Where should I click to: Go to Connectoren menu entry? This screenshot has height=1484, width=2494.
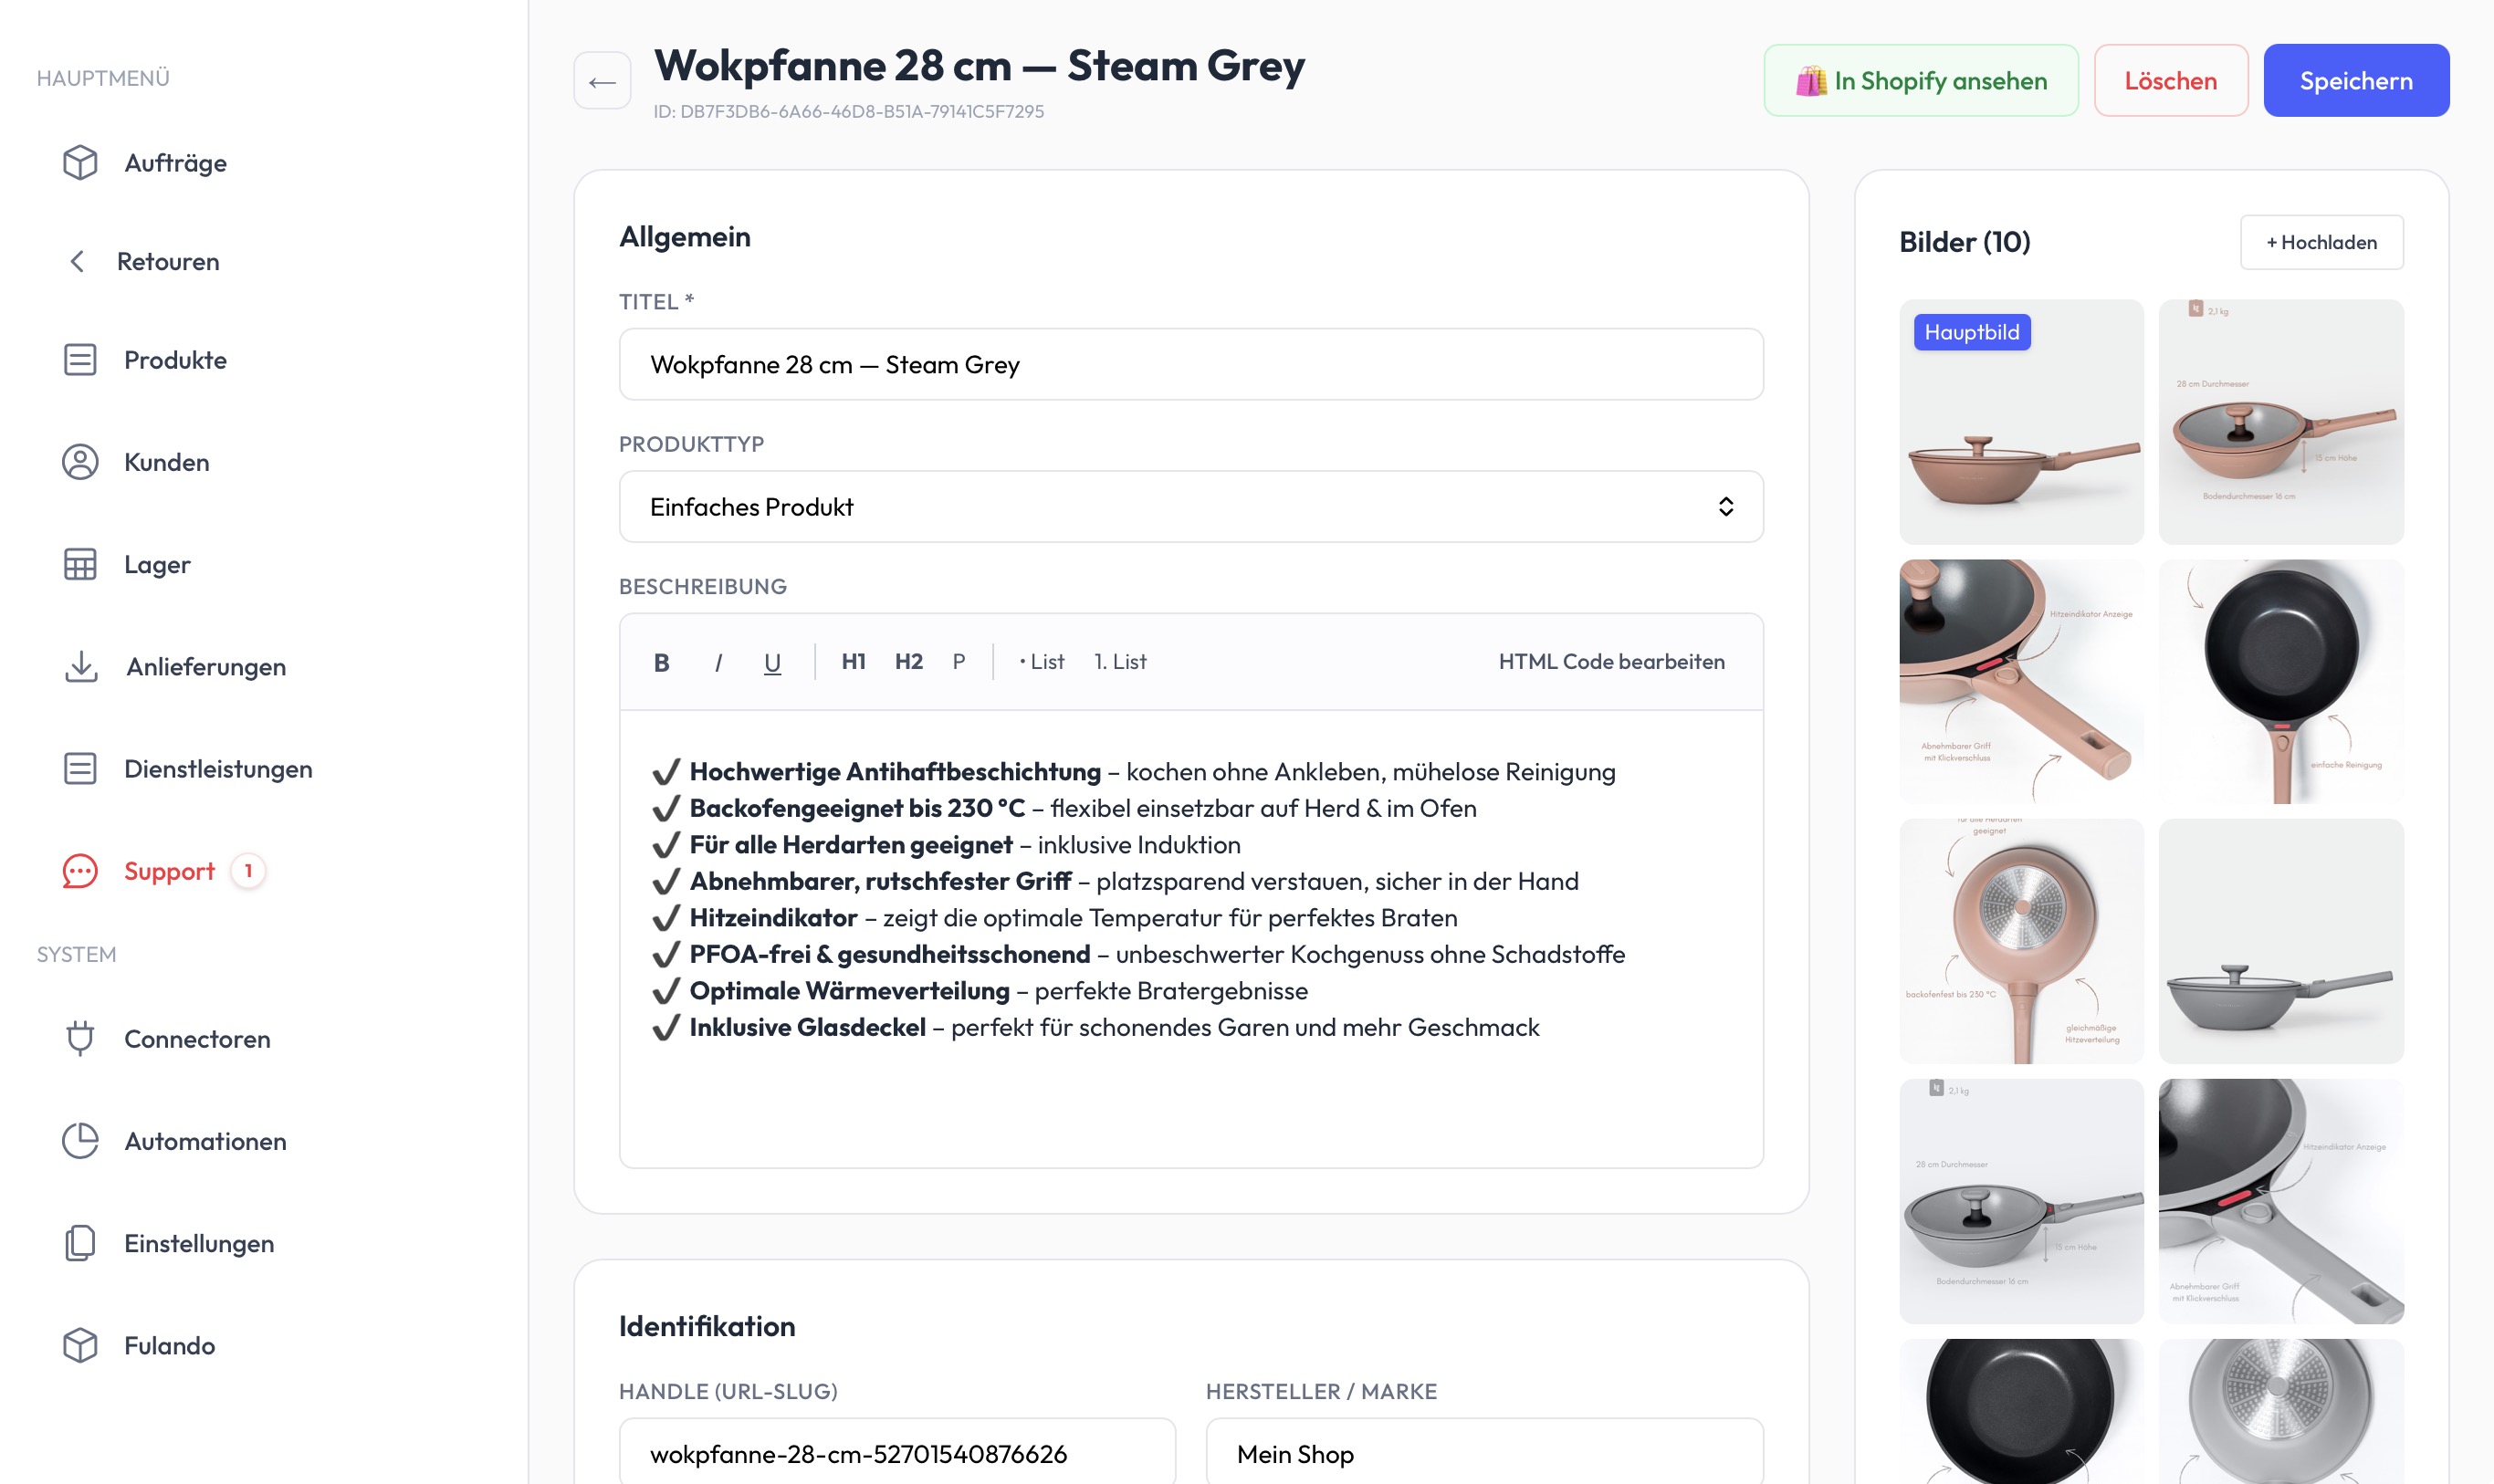coord(197,1039)
